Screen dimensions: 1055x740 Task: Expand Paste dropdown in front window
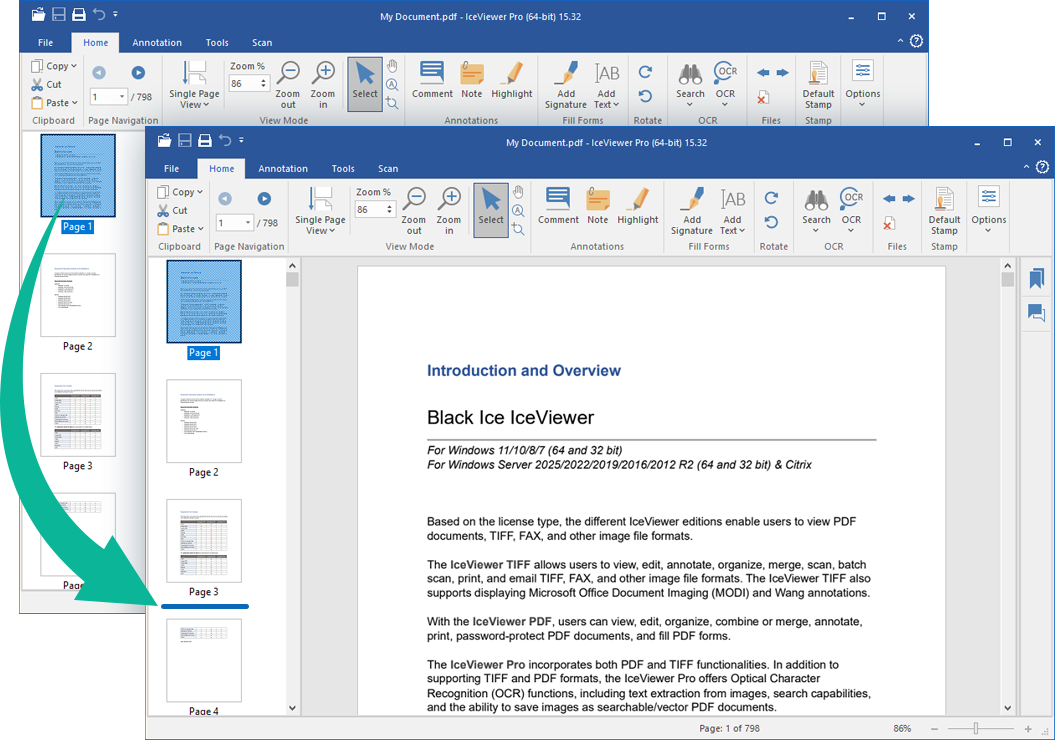click(x=200, y=229)
